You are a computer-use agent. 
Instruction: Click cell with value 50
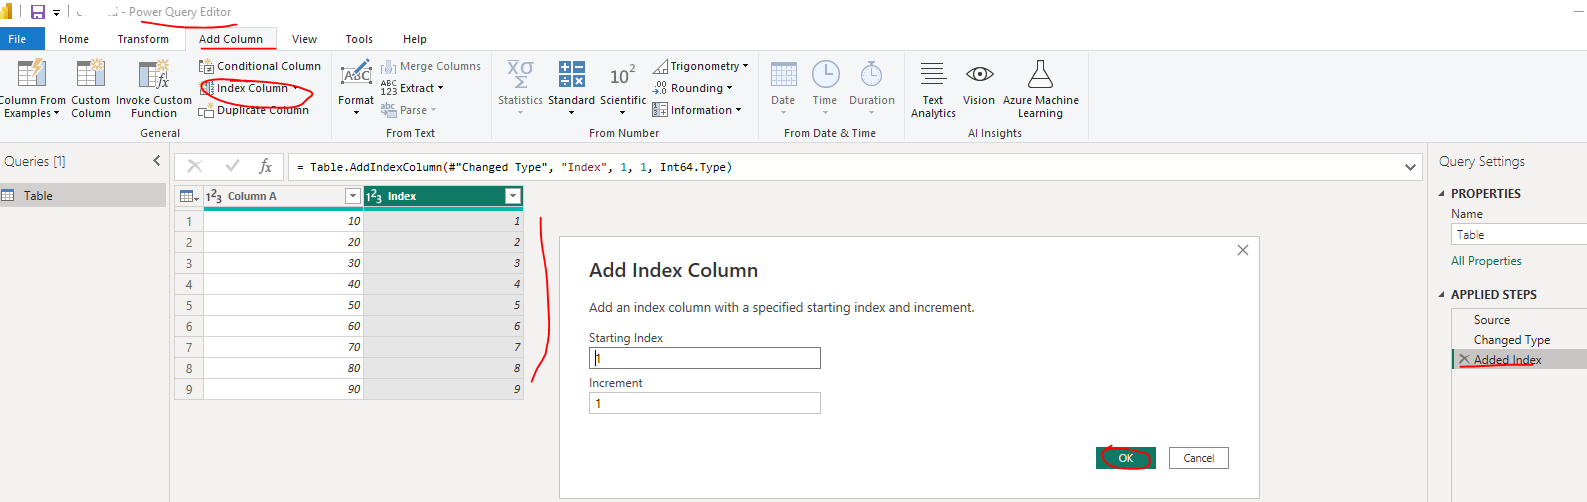[x=283, y=305]
